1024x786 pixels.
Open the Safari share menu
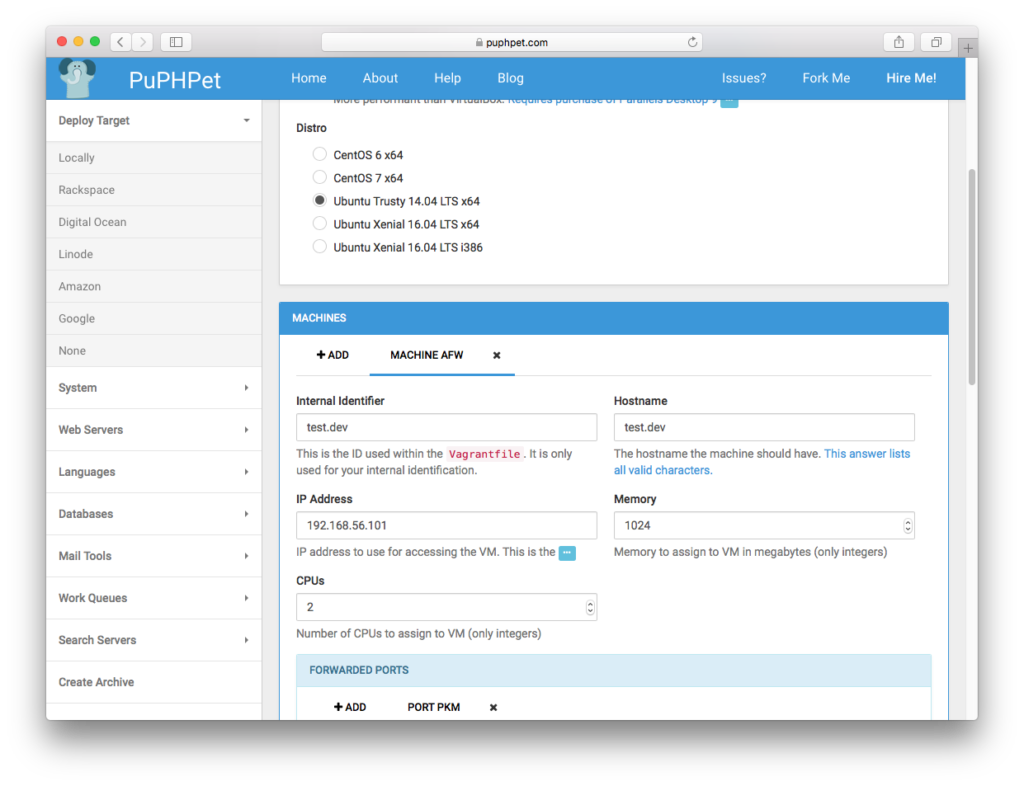[x=899, y=42]
